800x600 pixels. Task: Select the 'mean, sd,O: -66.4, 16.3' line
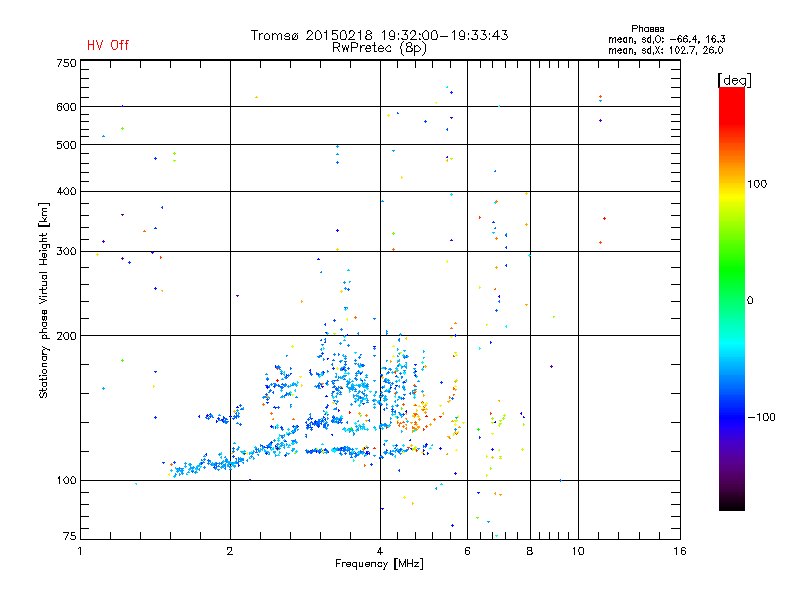coord(666,39)
